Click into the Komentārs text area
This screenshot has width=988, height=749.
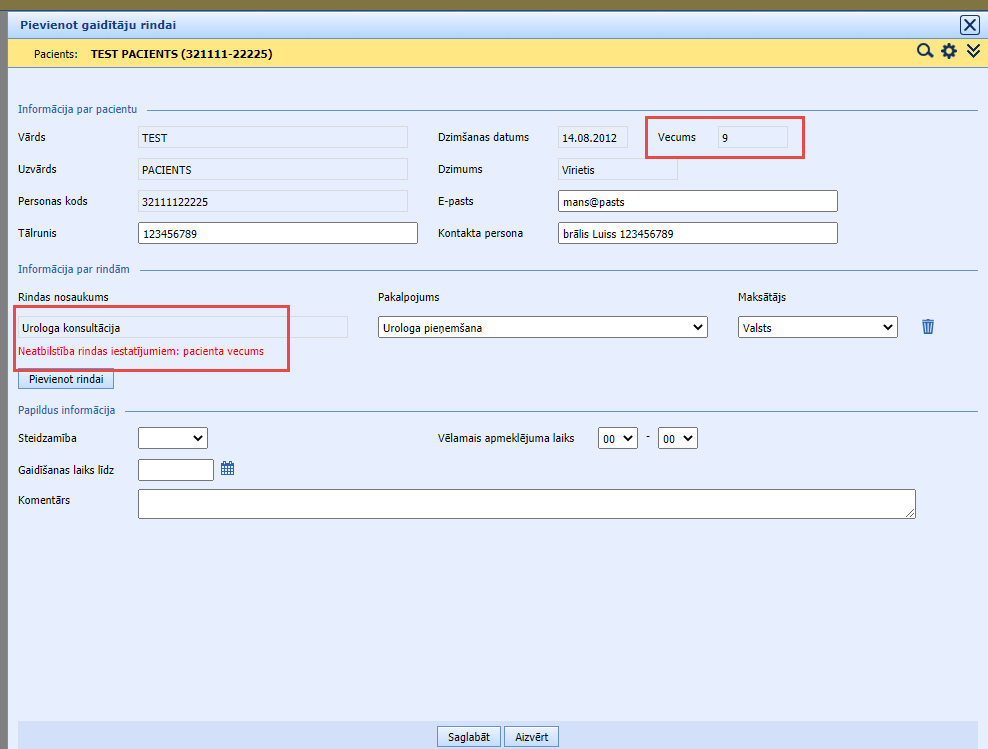[x=526, y=504]
